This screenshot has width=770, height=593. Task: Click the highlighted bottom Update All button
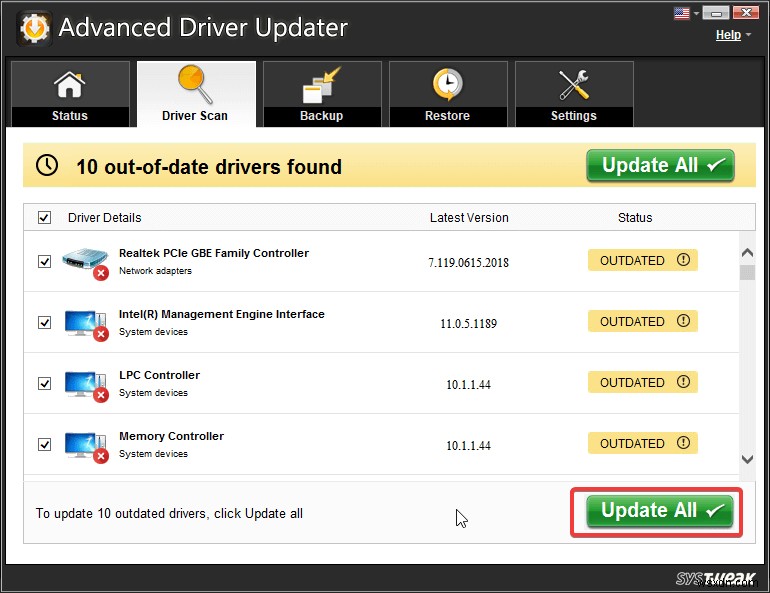pyautogui.click(x=660, y=511)
